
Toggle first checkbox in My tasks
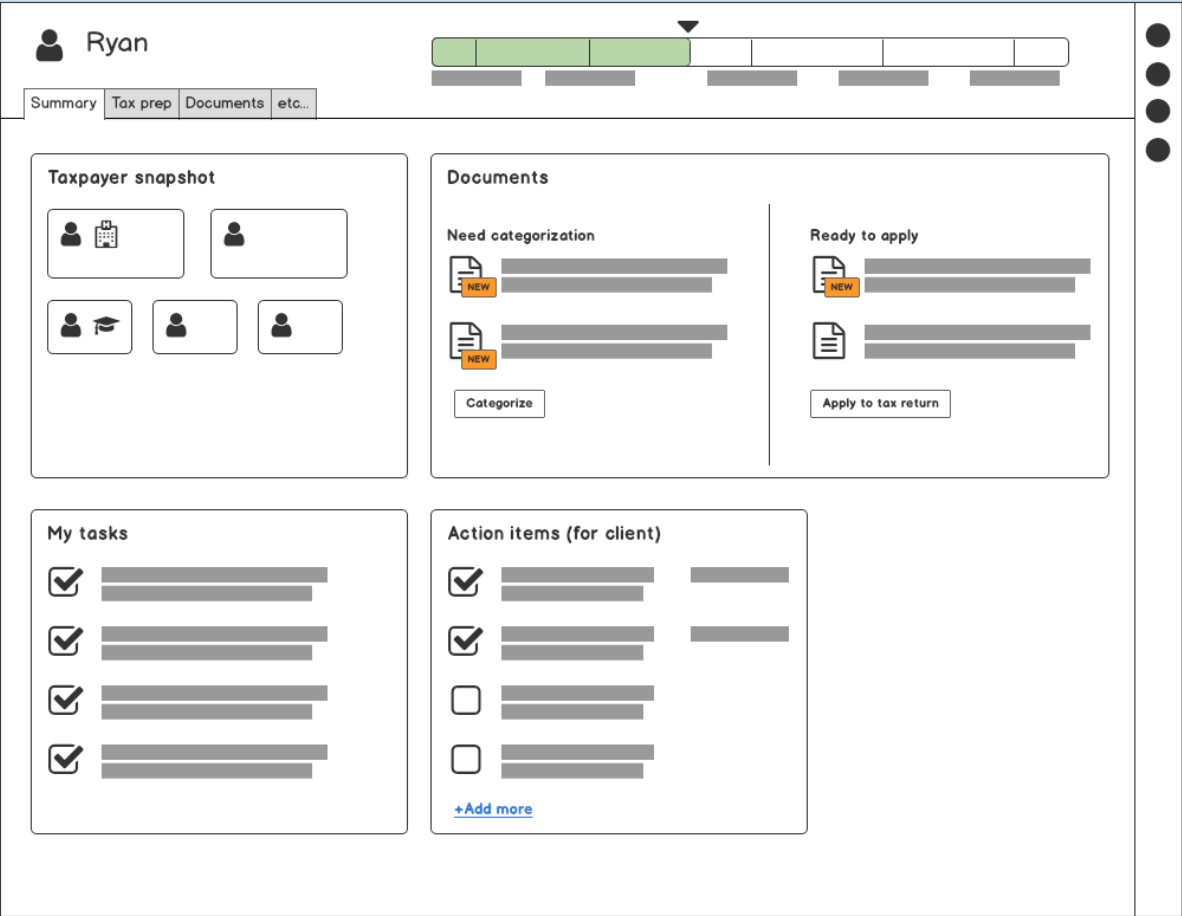coord(66,581)
